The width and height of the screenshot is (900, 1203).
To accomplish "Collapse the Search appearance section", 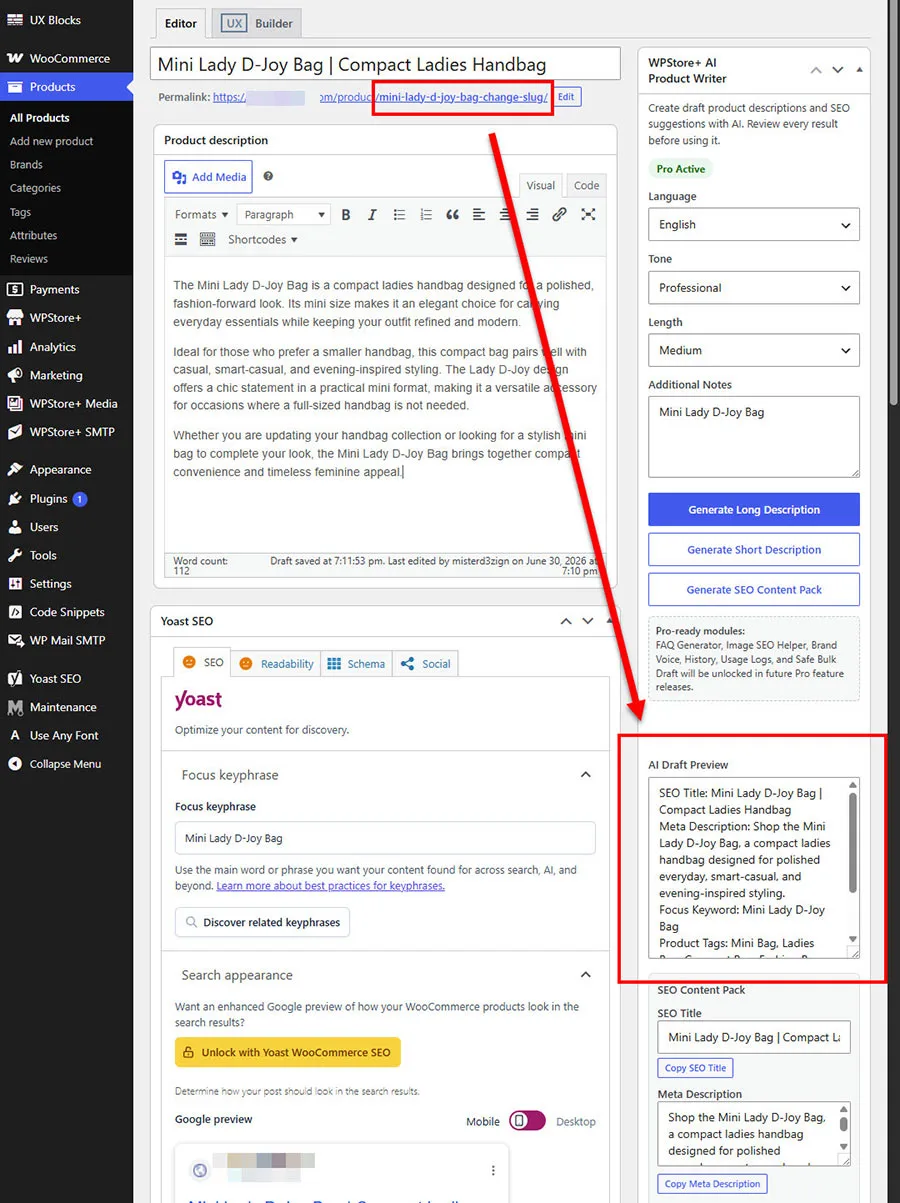I will 586,975.
